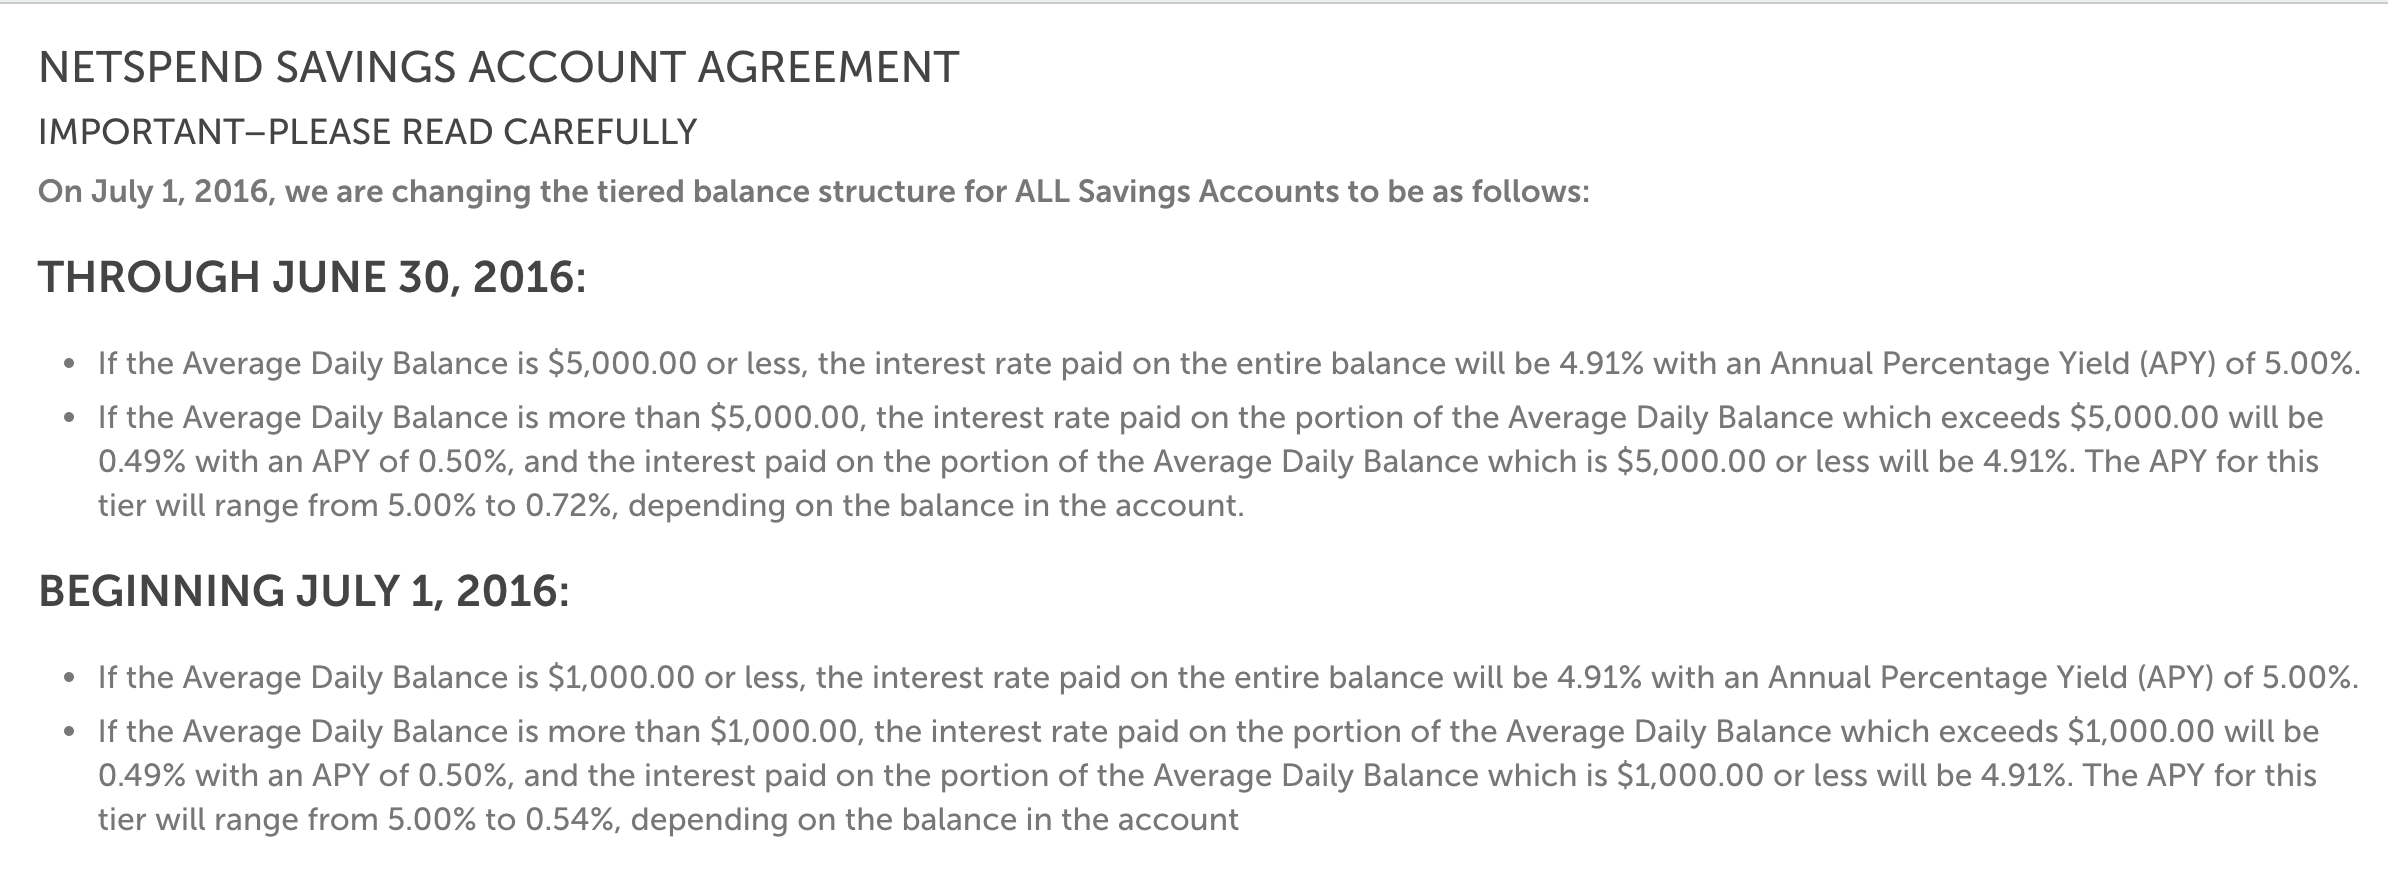
Task: Select the 'THROUGH JUNE 30, 2016:' heading
Action: (311, 277)
